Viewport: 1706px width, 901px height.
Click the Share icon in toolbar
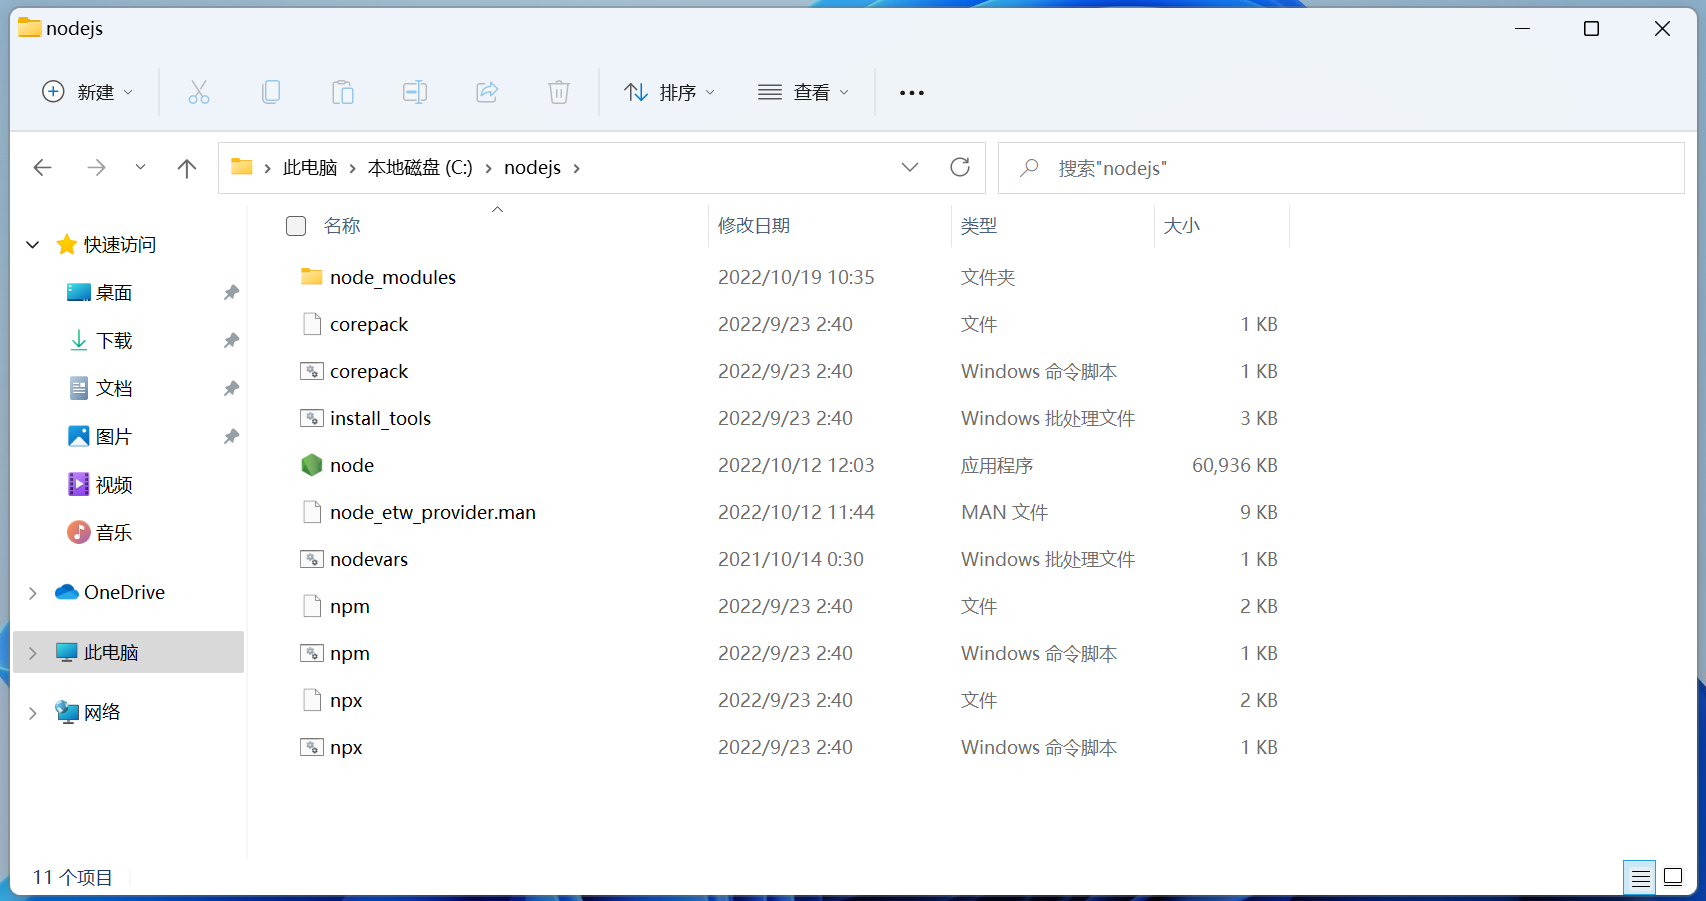tap(487, 93)
